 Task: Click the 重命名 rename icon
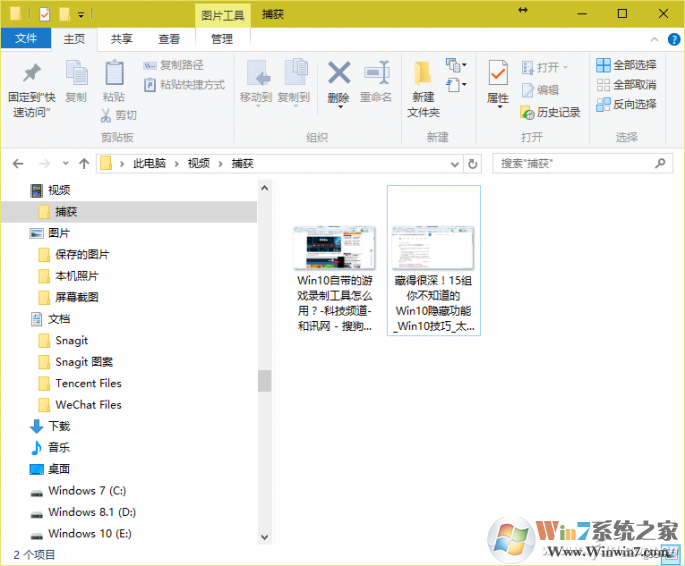coord(376,74)
